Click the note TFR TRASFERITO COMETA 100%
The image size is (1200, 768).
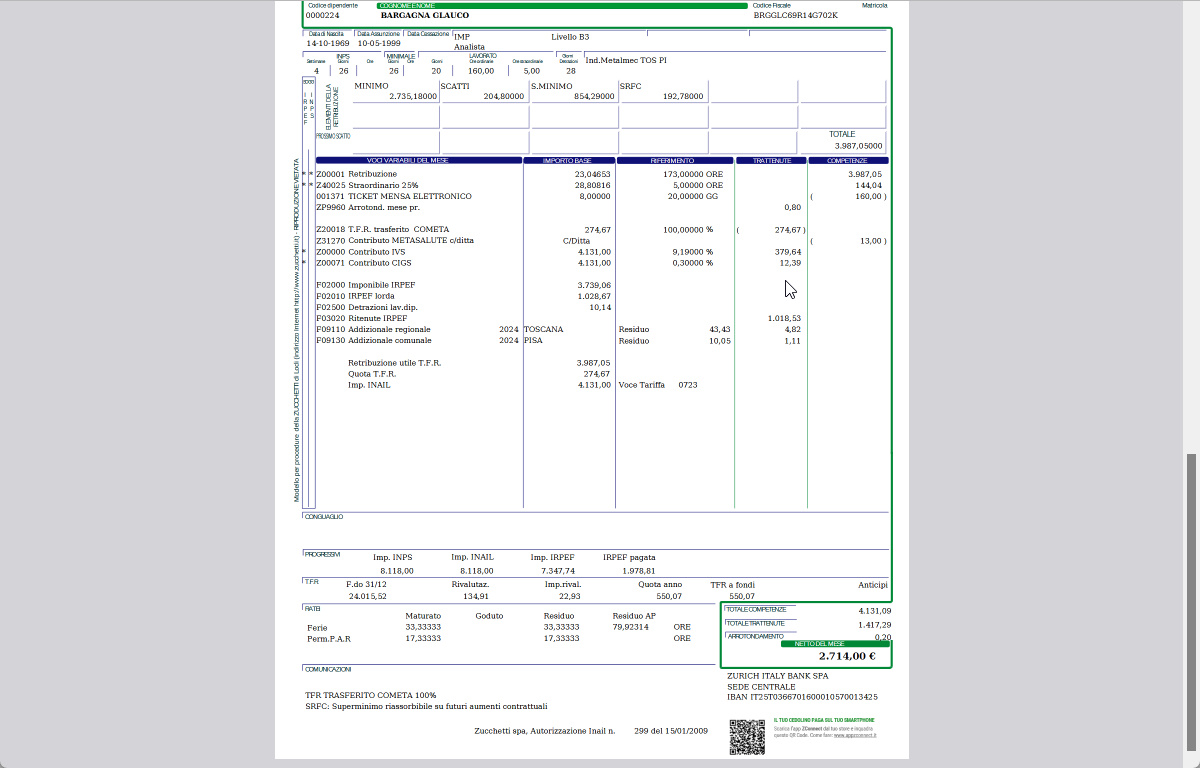tap(371, 695)
